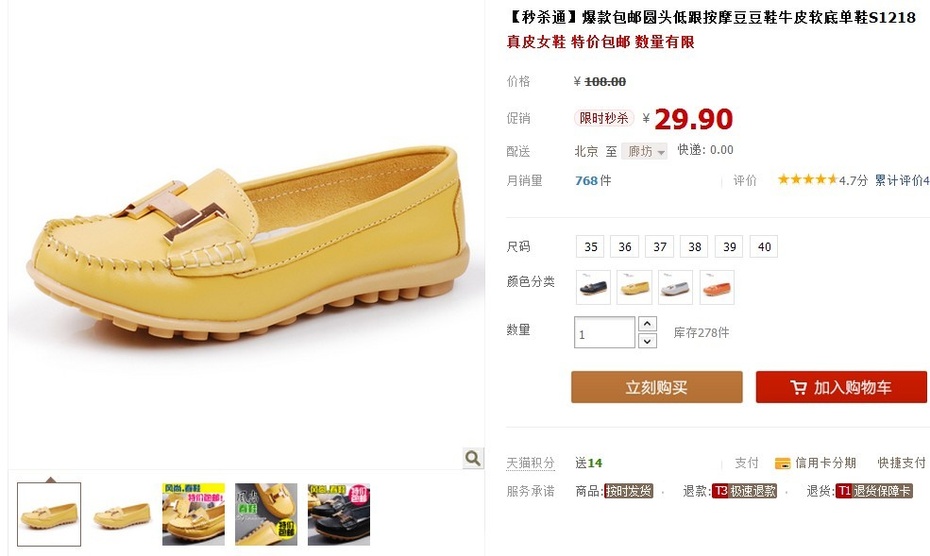Click the 按时发货 service badge
Viewport: 930px width, 556px height.
click(628, 491)
